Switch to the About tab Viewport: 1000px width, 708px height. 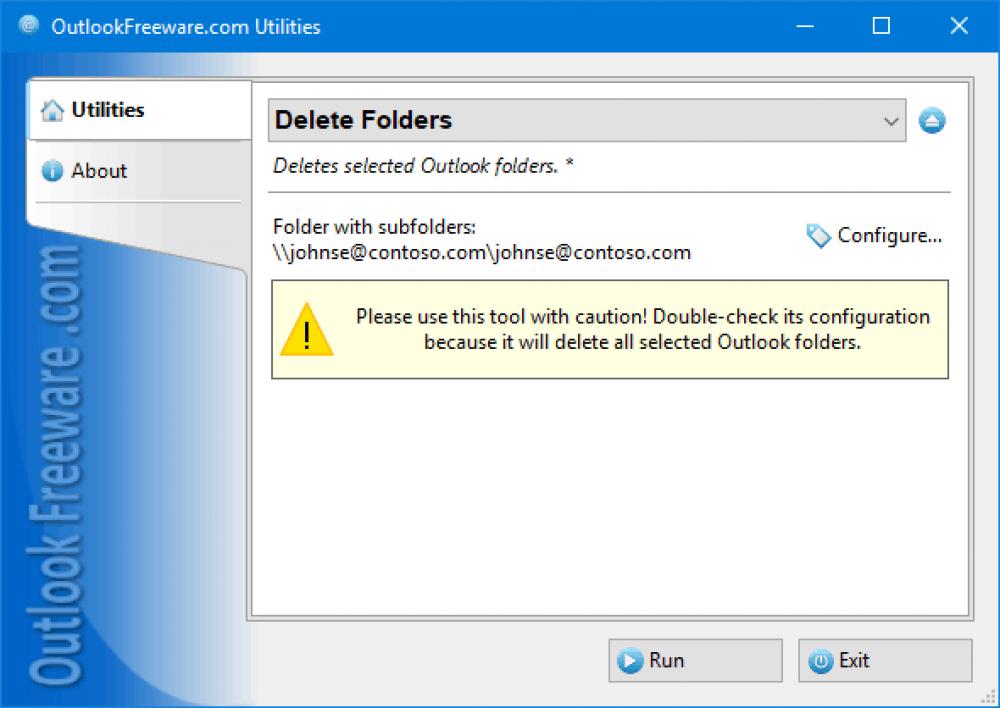click(99, 171)
